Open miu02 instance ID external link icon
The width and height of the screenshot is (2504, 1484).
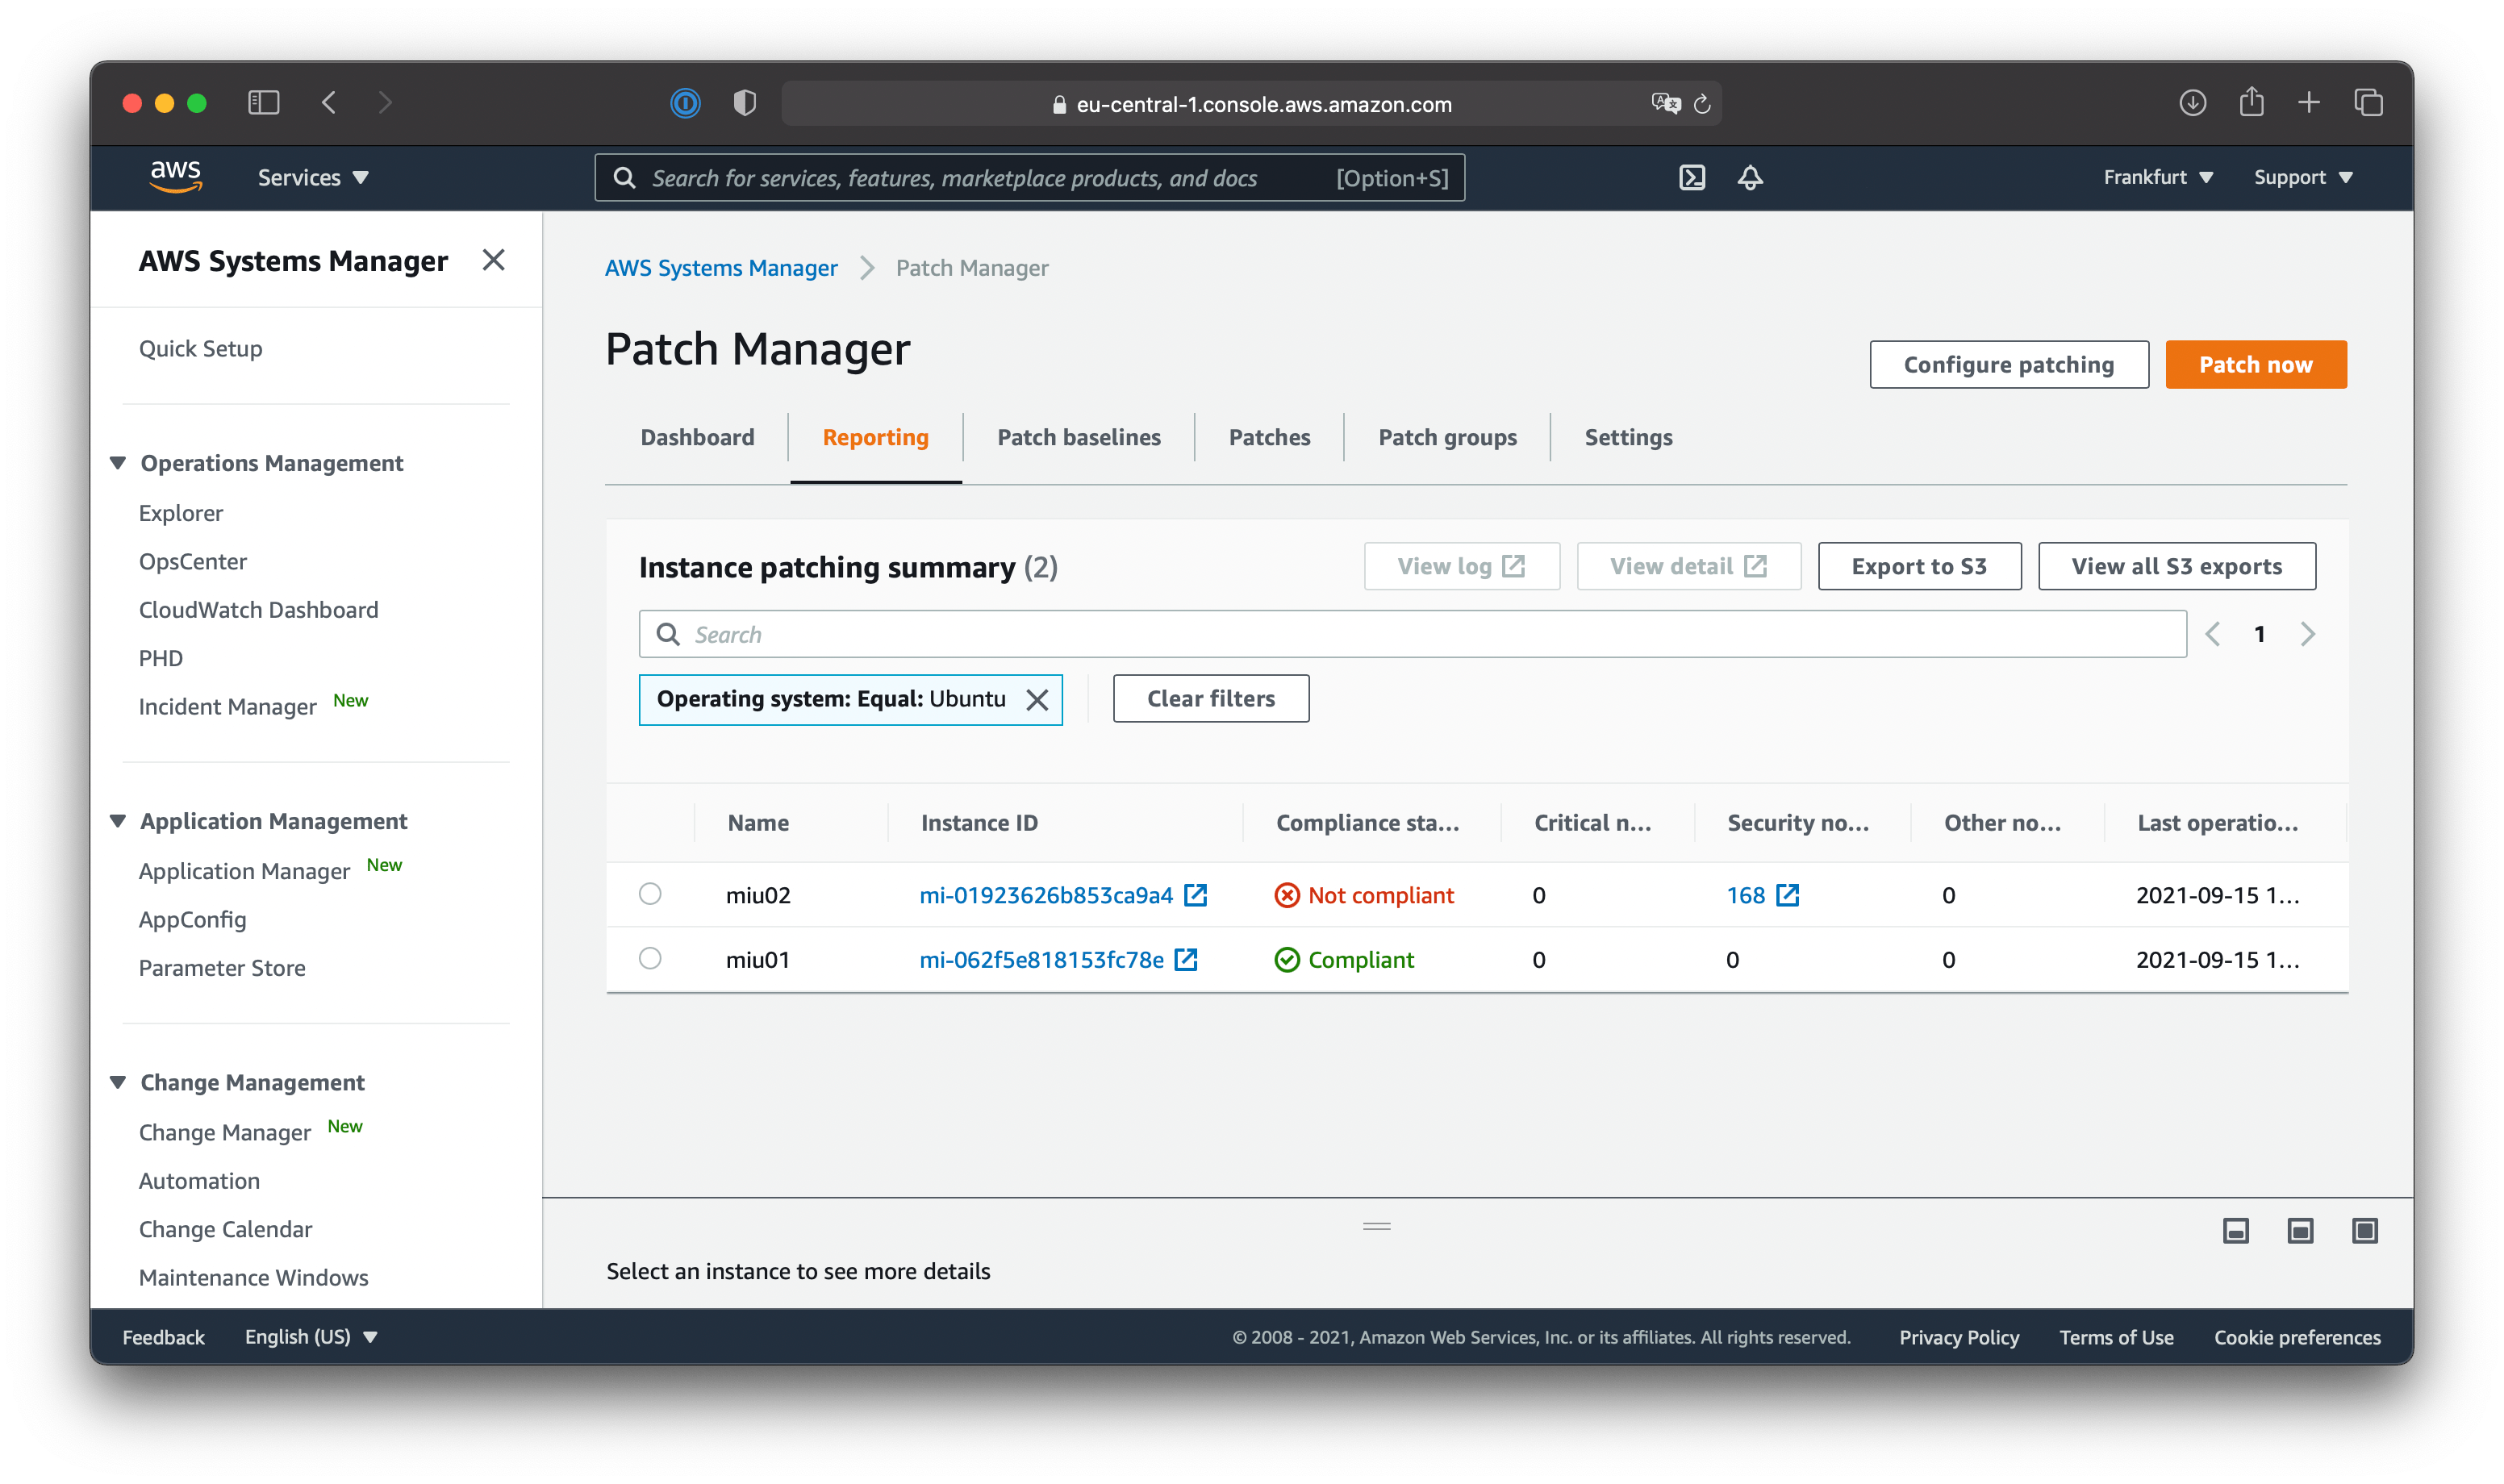click(1196, 895)
